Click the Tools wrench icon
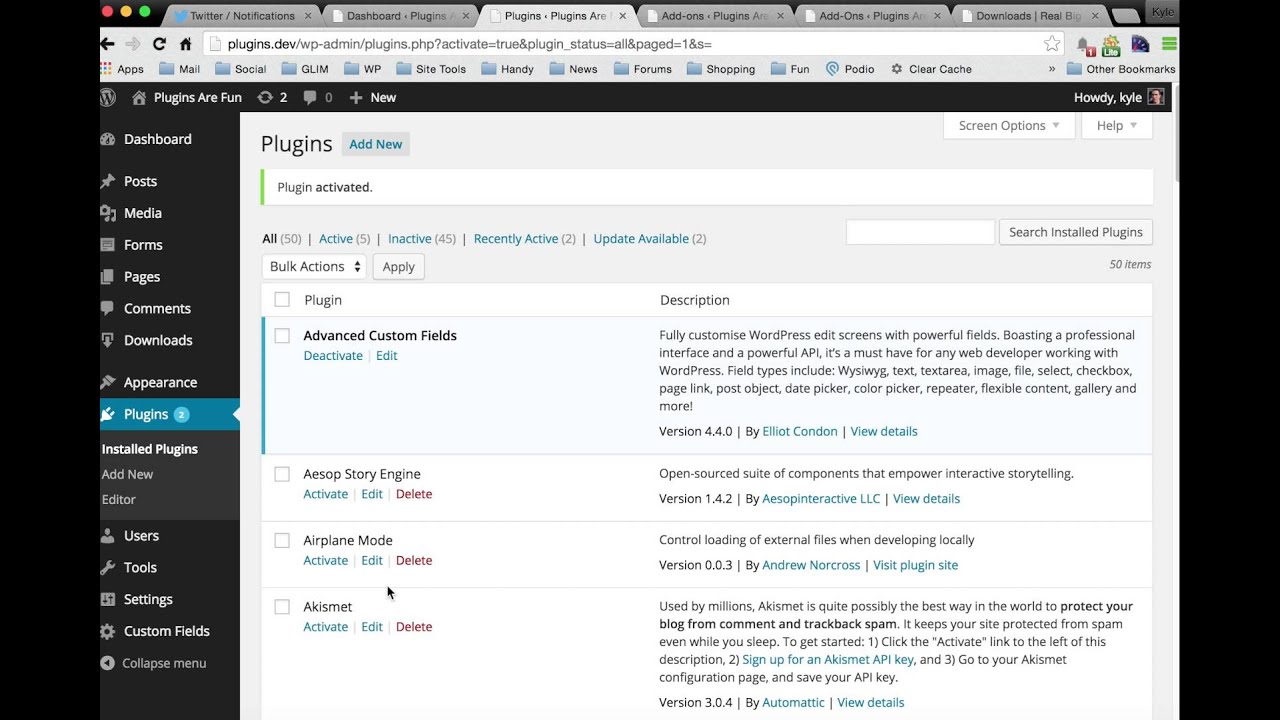 108,567
